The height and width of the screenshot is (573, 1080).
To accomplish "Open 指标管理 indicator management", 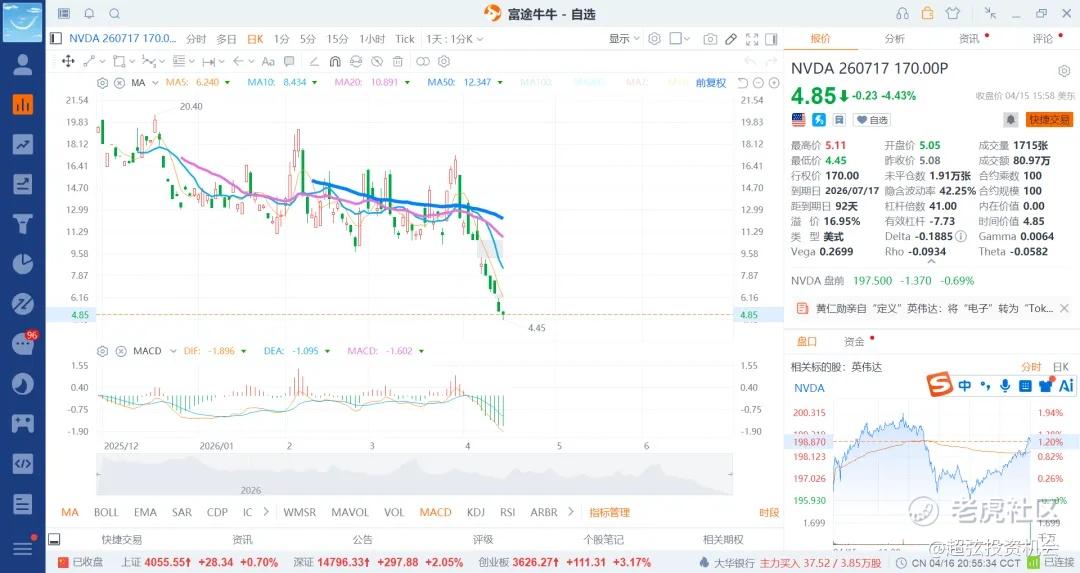I will (x=610, y=512).
